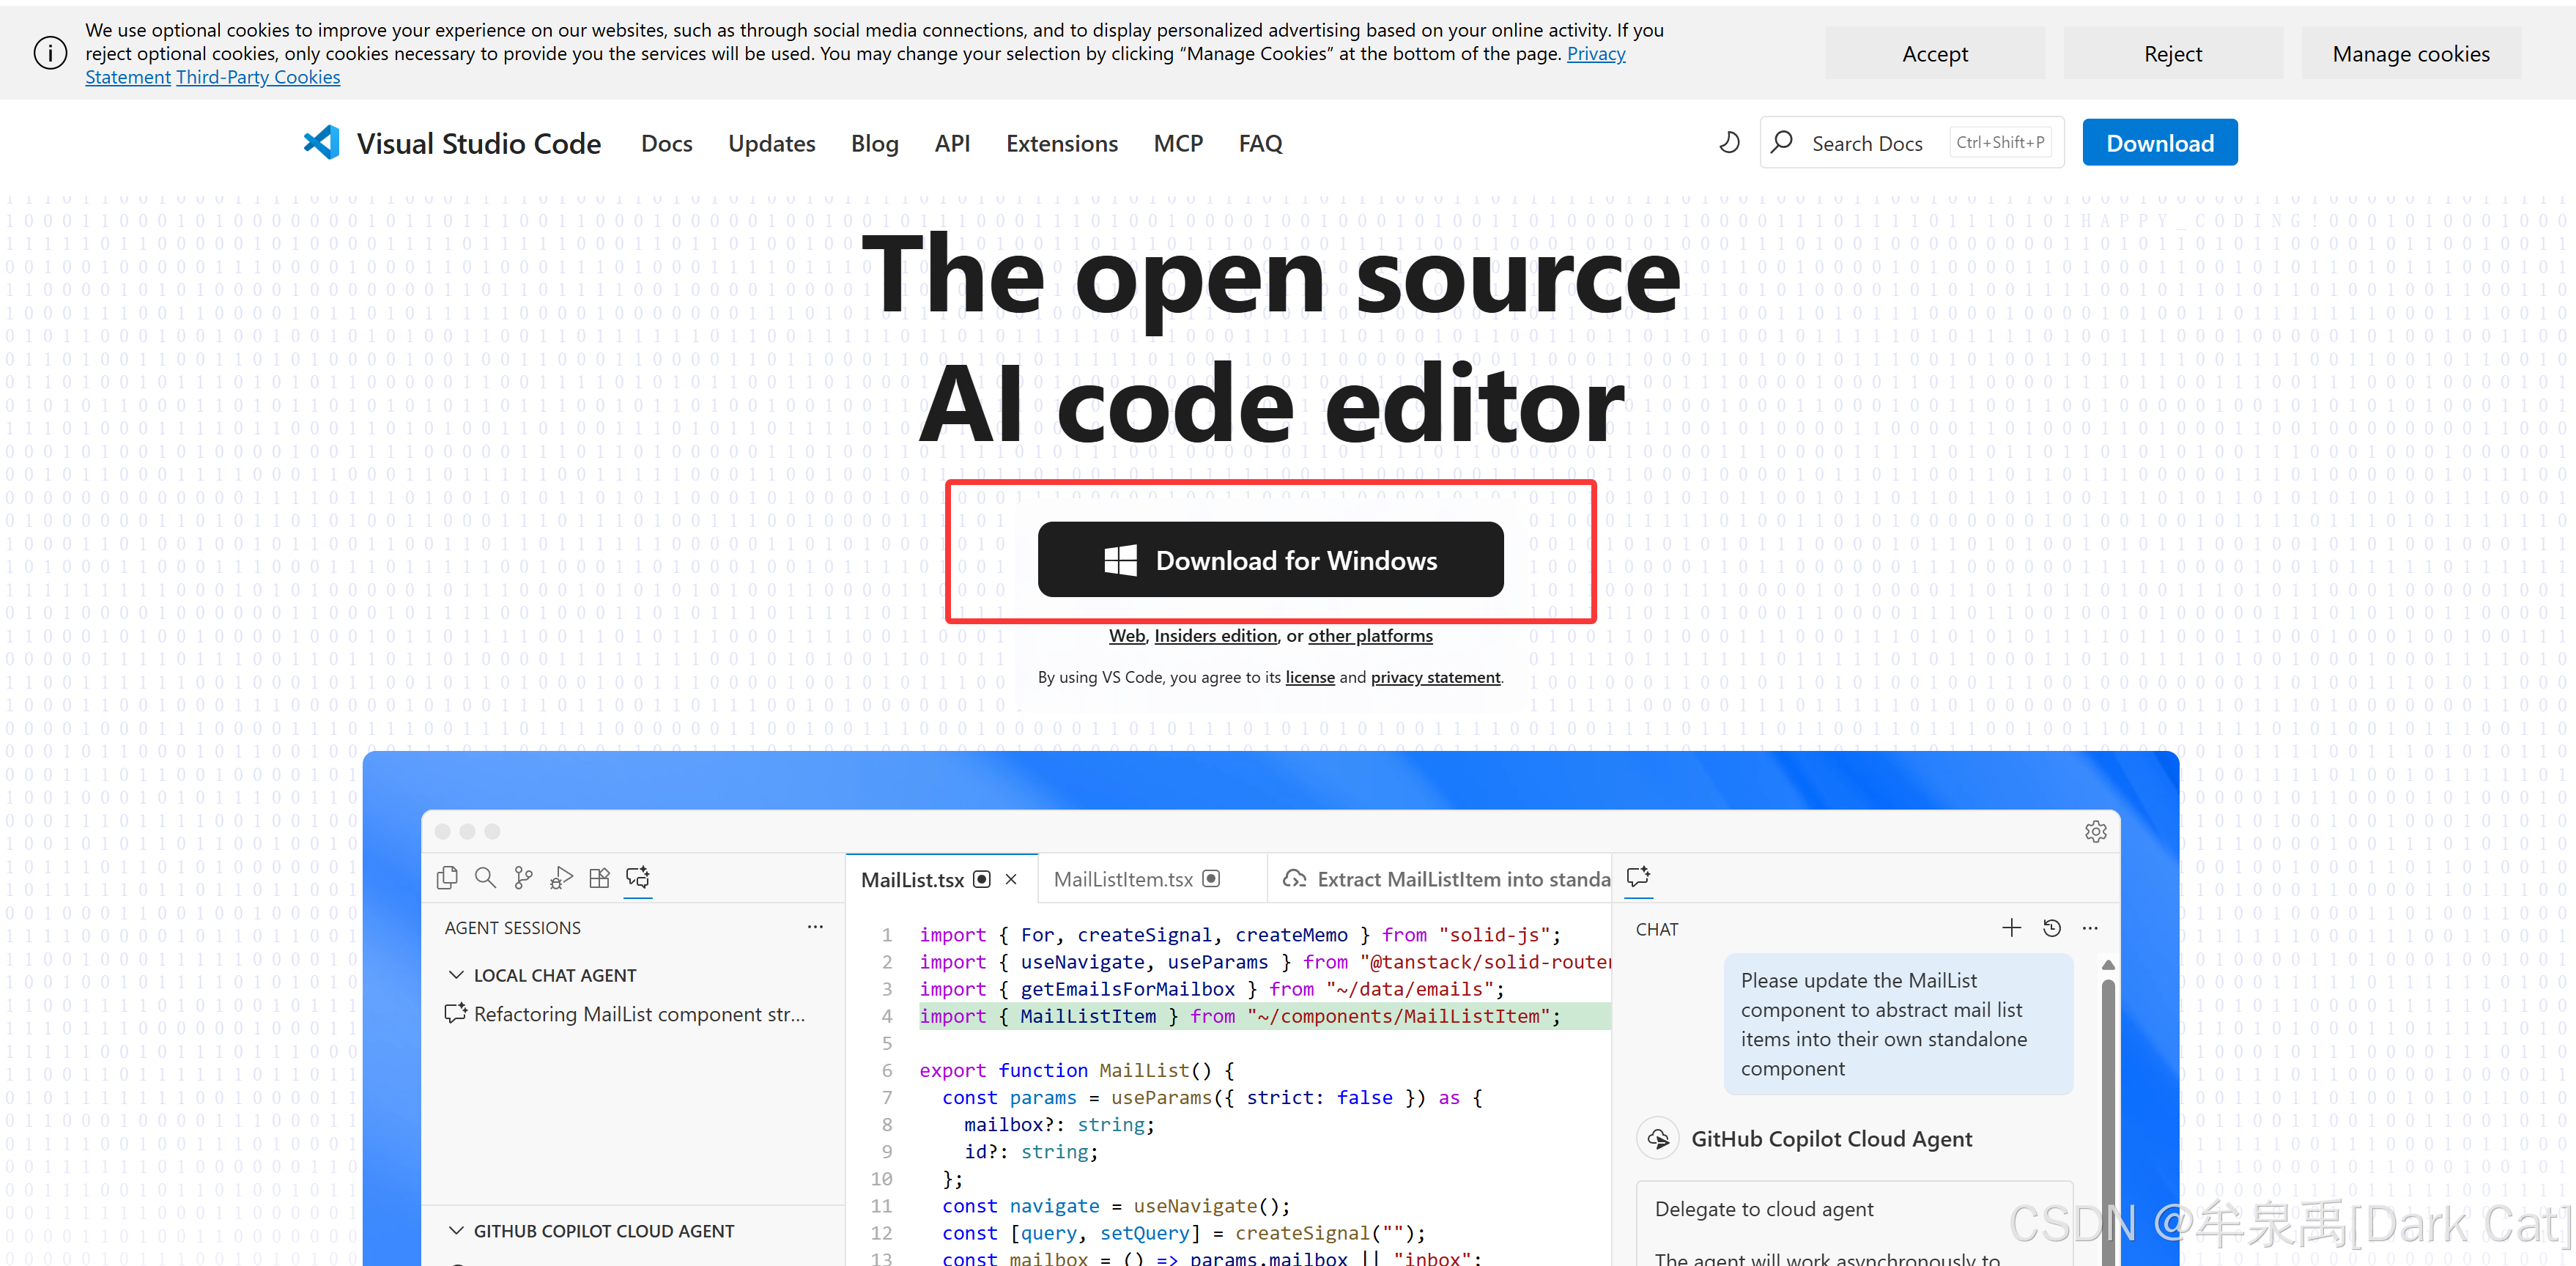The width and height of the screenshot is (2576, 1266).
Task: Open chat history clock icon
Action: click(x=2052, y=928)
